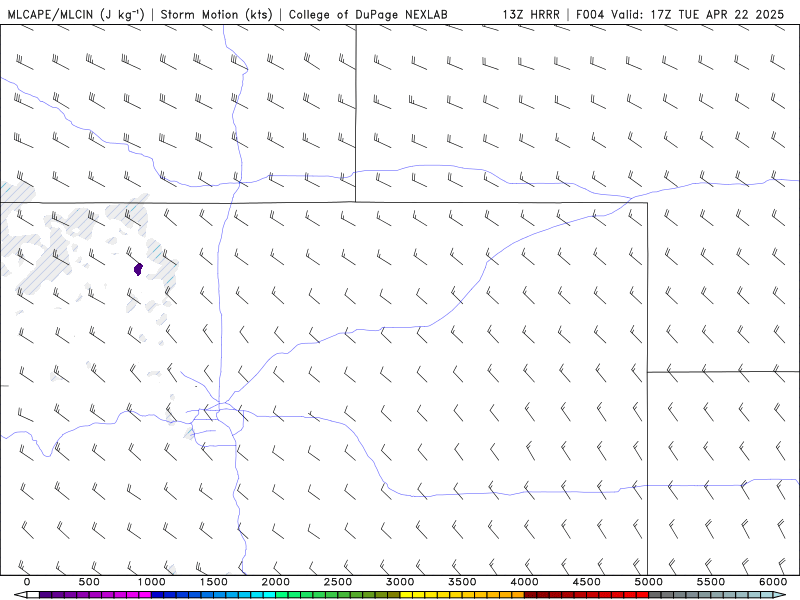Click the orange swatch just below 4000
800x600 pixels.
518,594
